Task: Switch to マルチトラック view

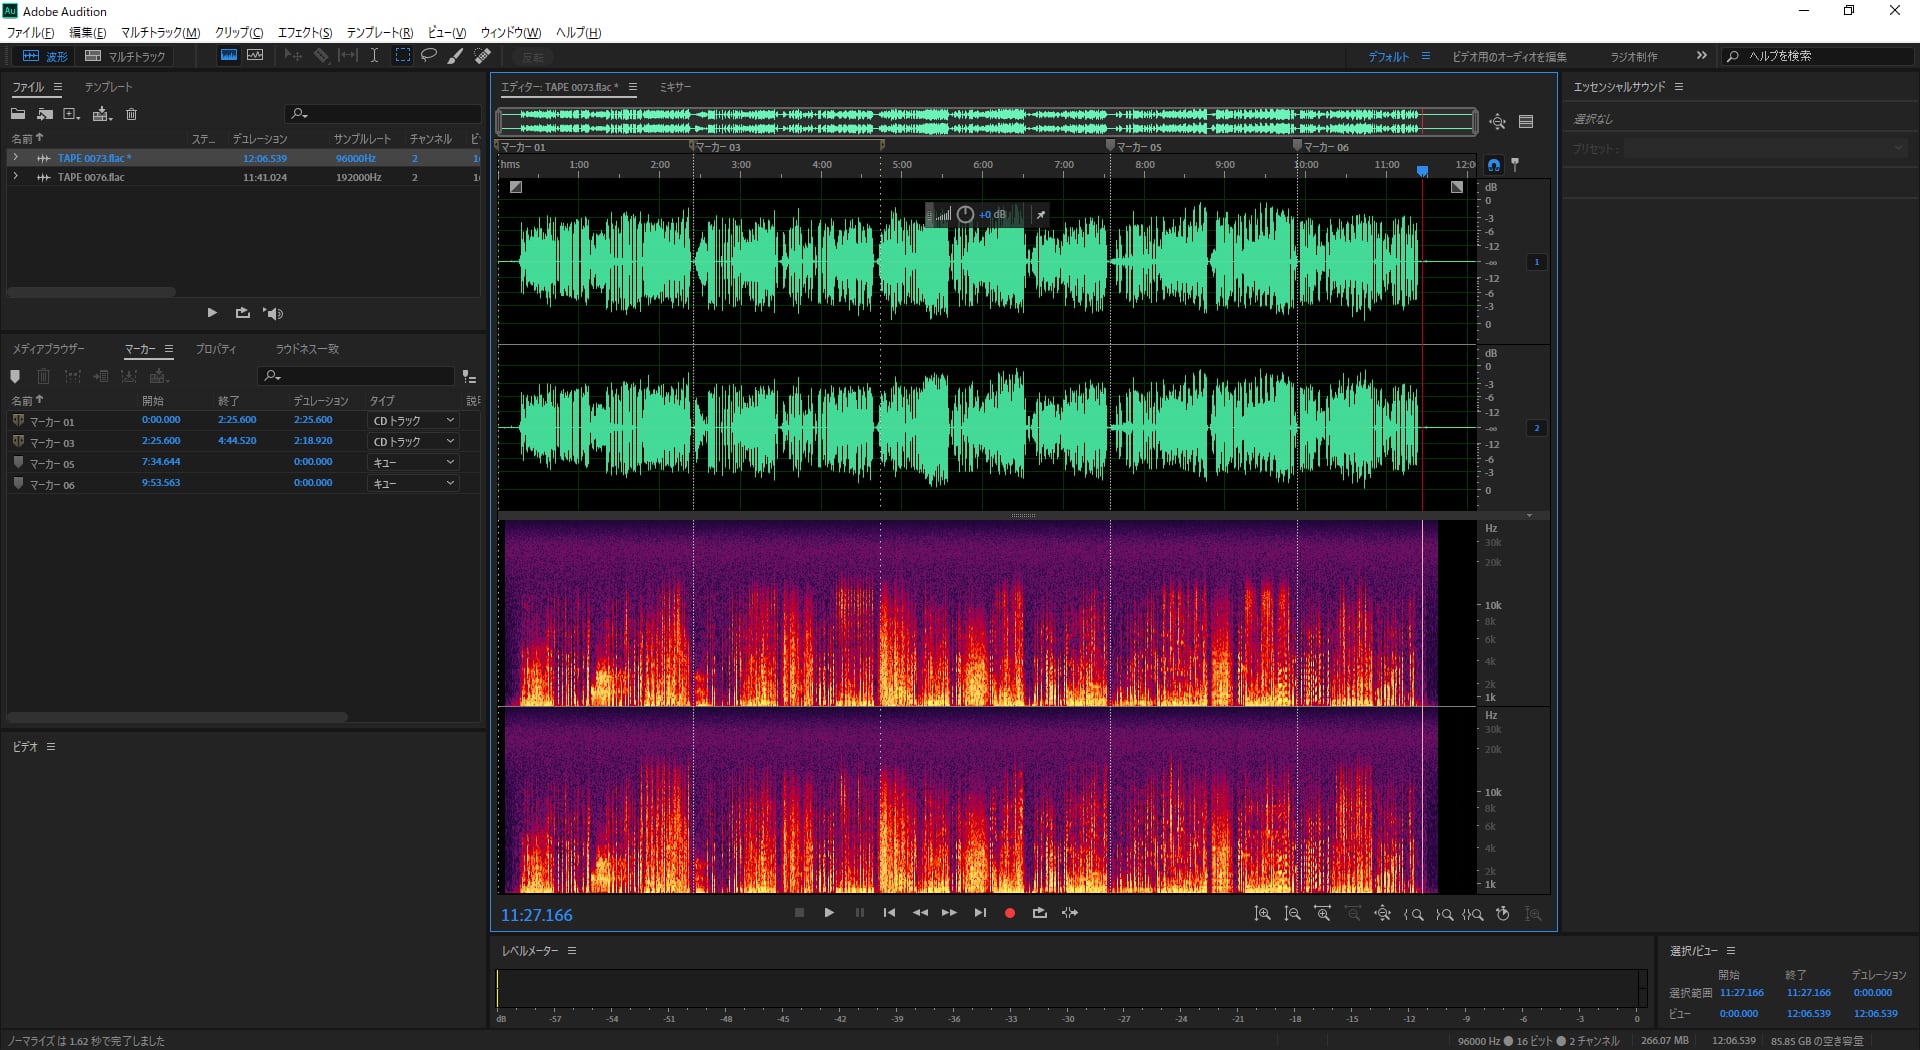Action: coord(126,56)
